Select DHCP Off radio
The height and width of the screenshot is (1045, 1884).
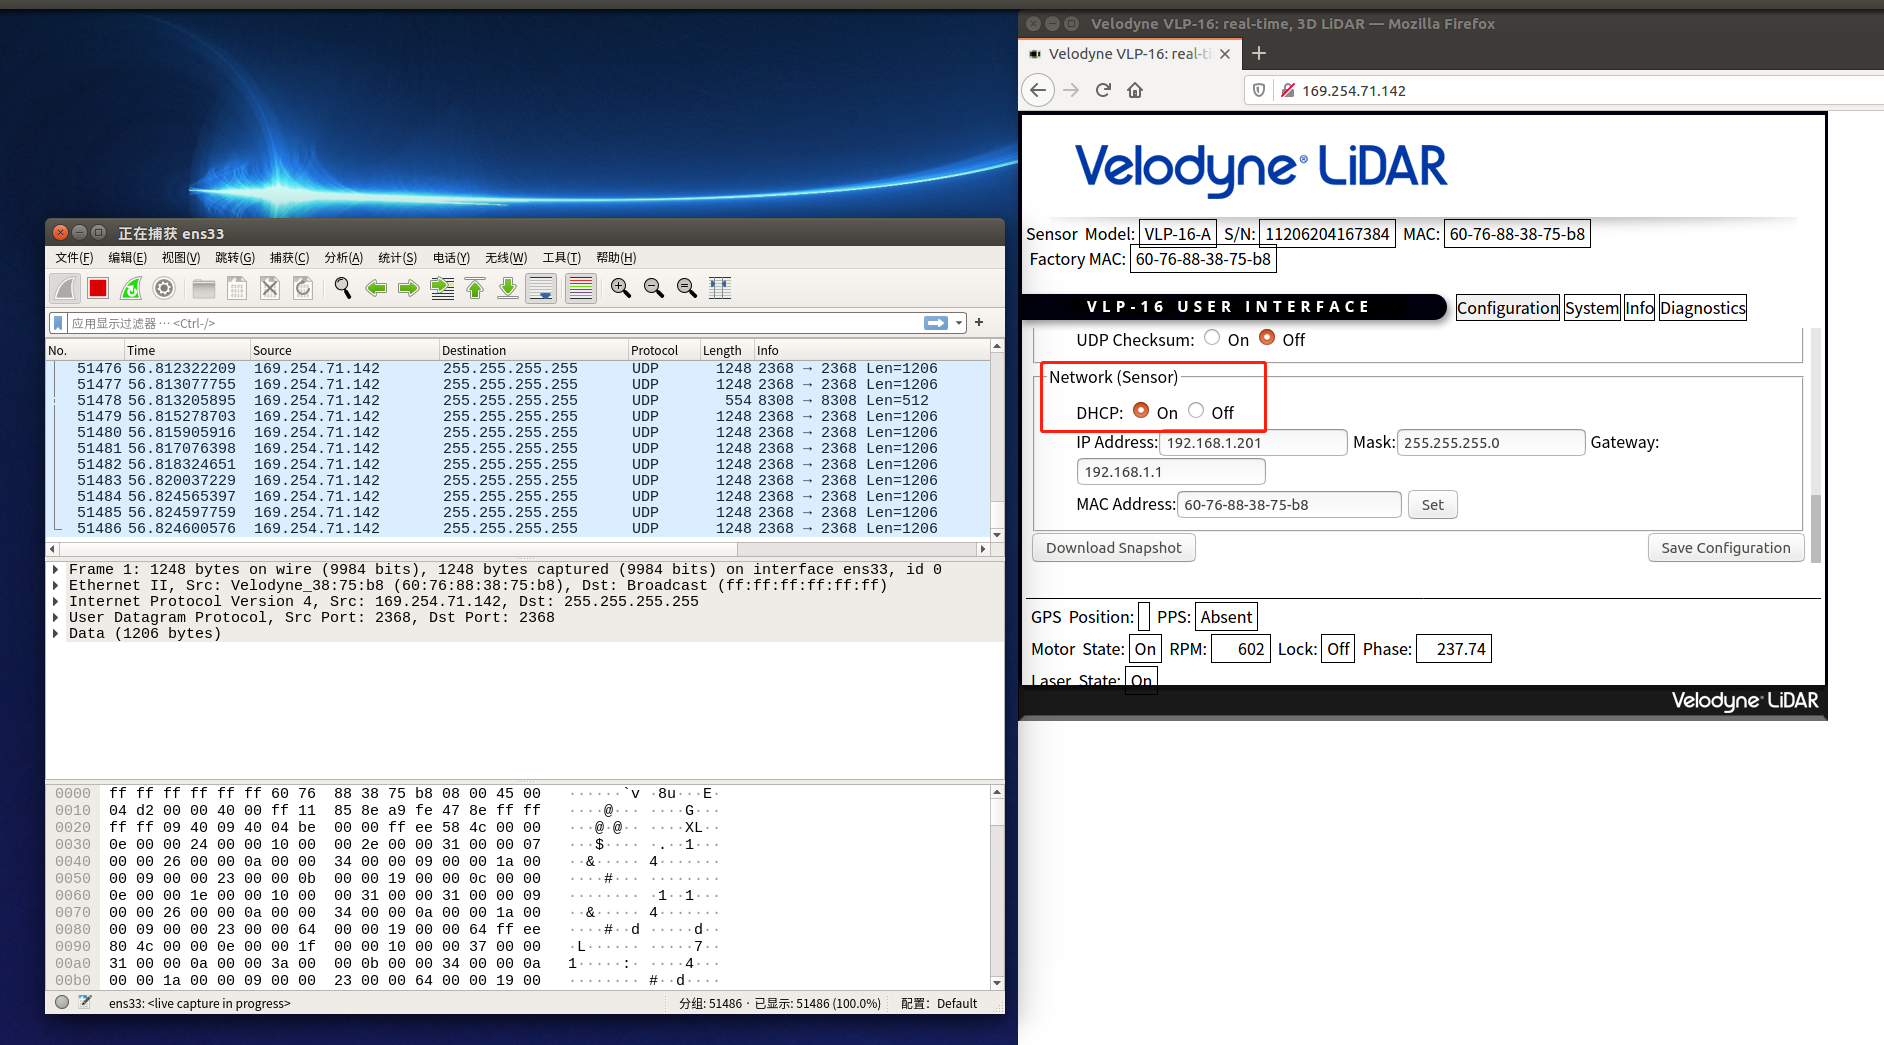[x=1196, y=410]
